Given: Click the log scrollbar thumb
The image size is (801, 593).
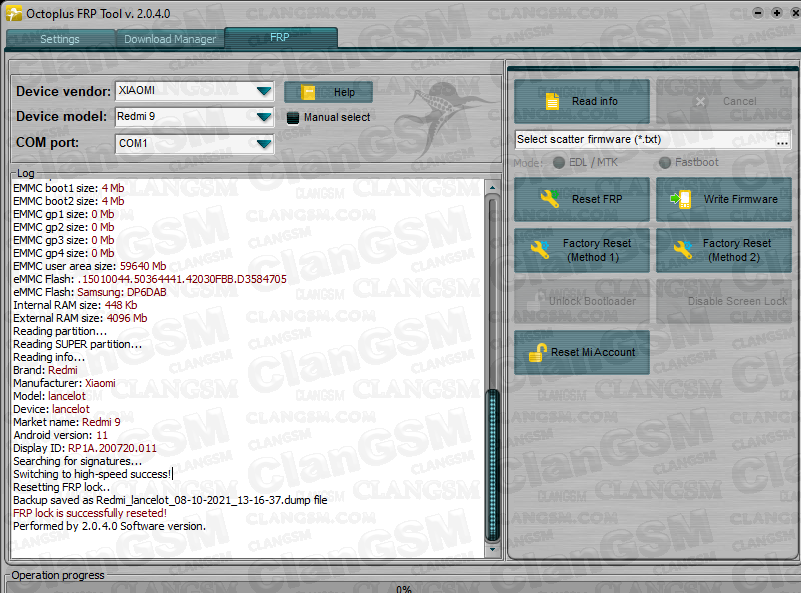Looking at the screenshot, I should click(492, 465).
